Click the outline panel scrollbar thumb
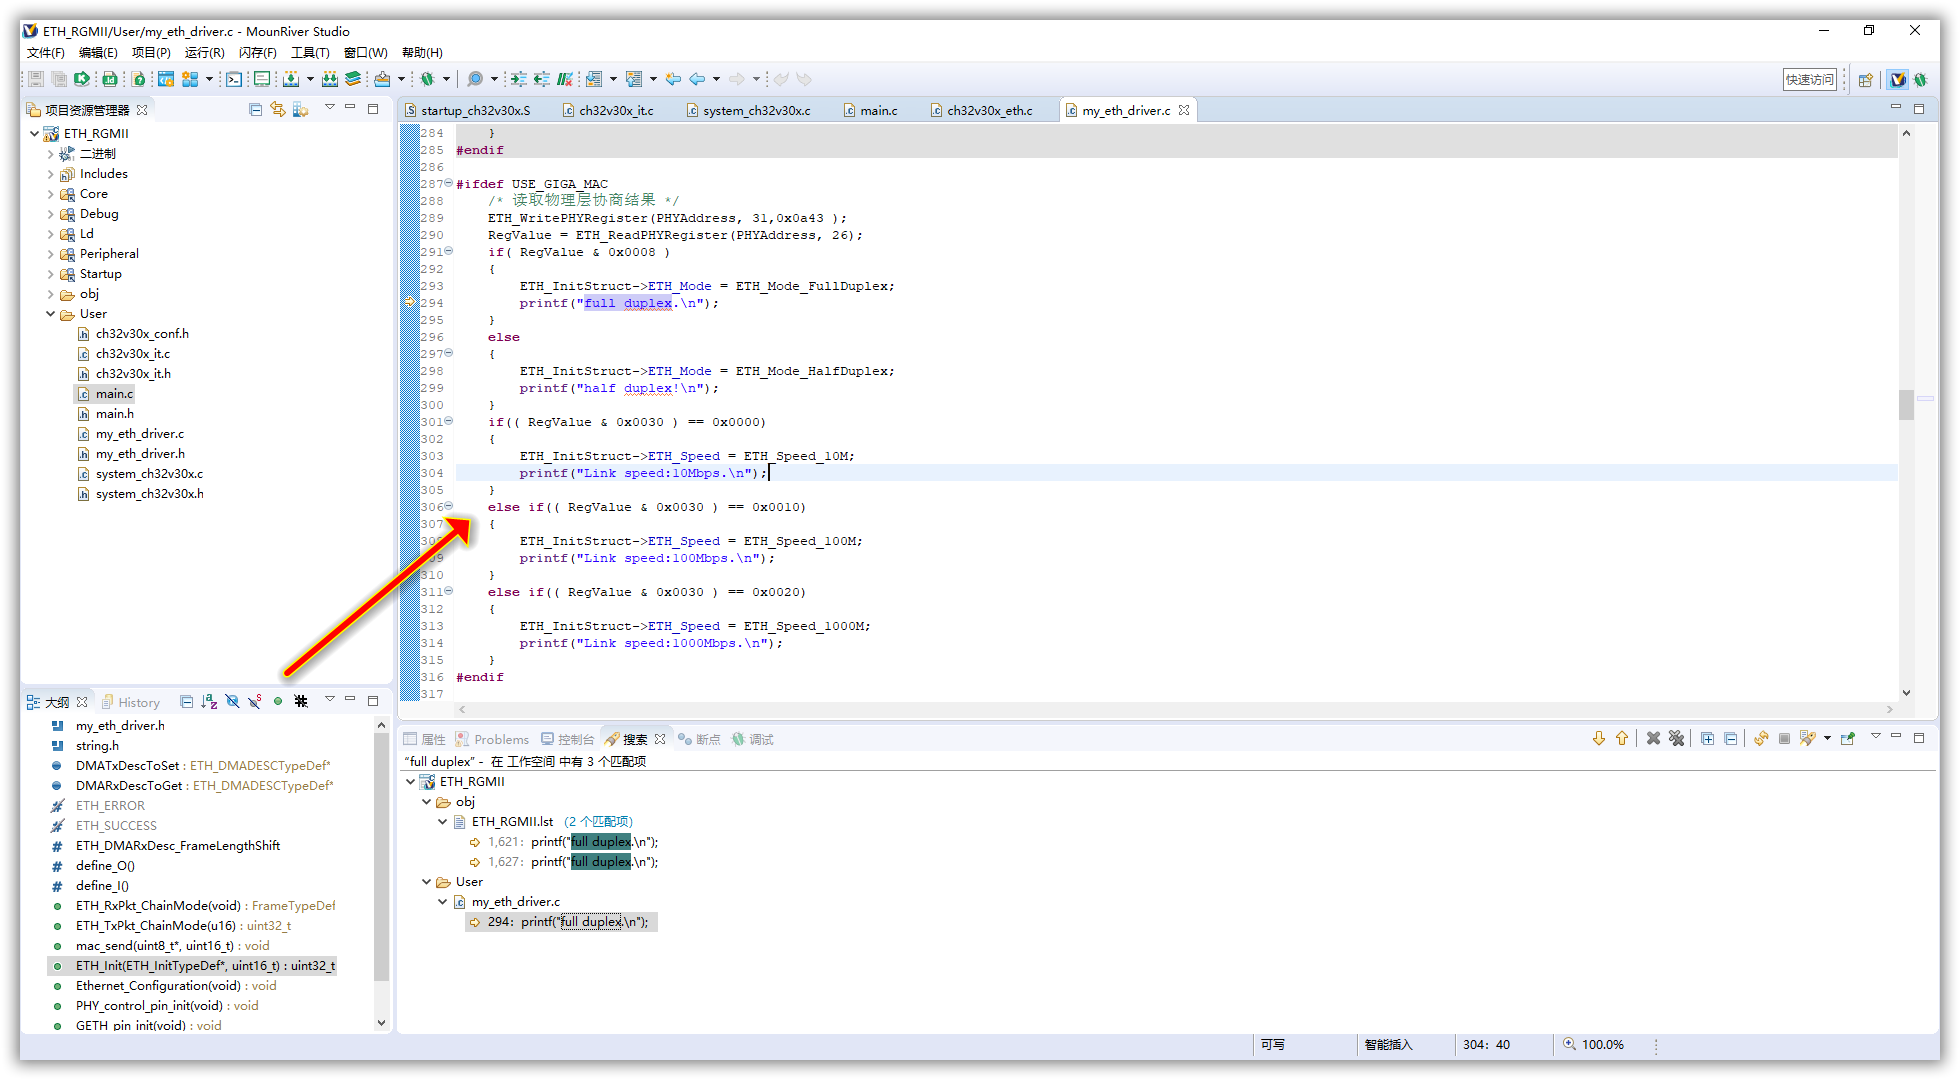Screen dimensions: 1960x1080 pos(381,856)
